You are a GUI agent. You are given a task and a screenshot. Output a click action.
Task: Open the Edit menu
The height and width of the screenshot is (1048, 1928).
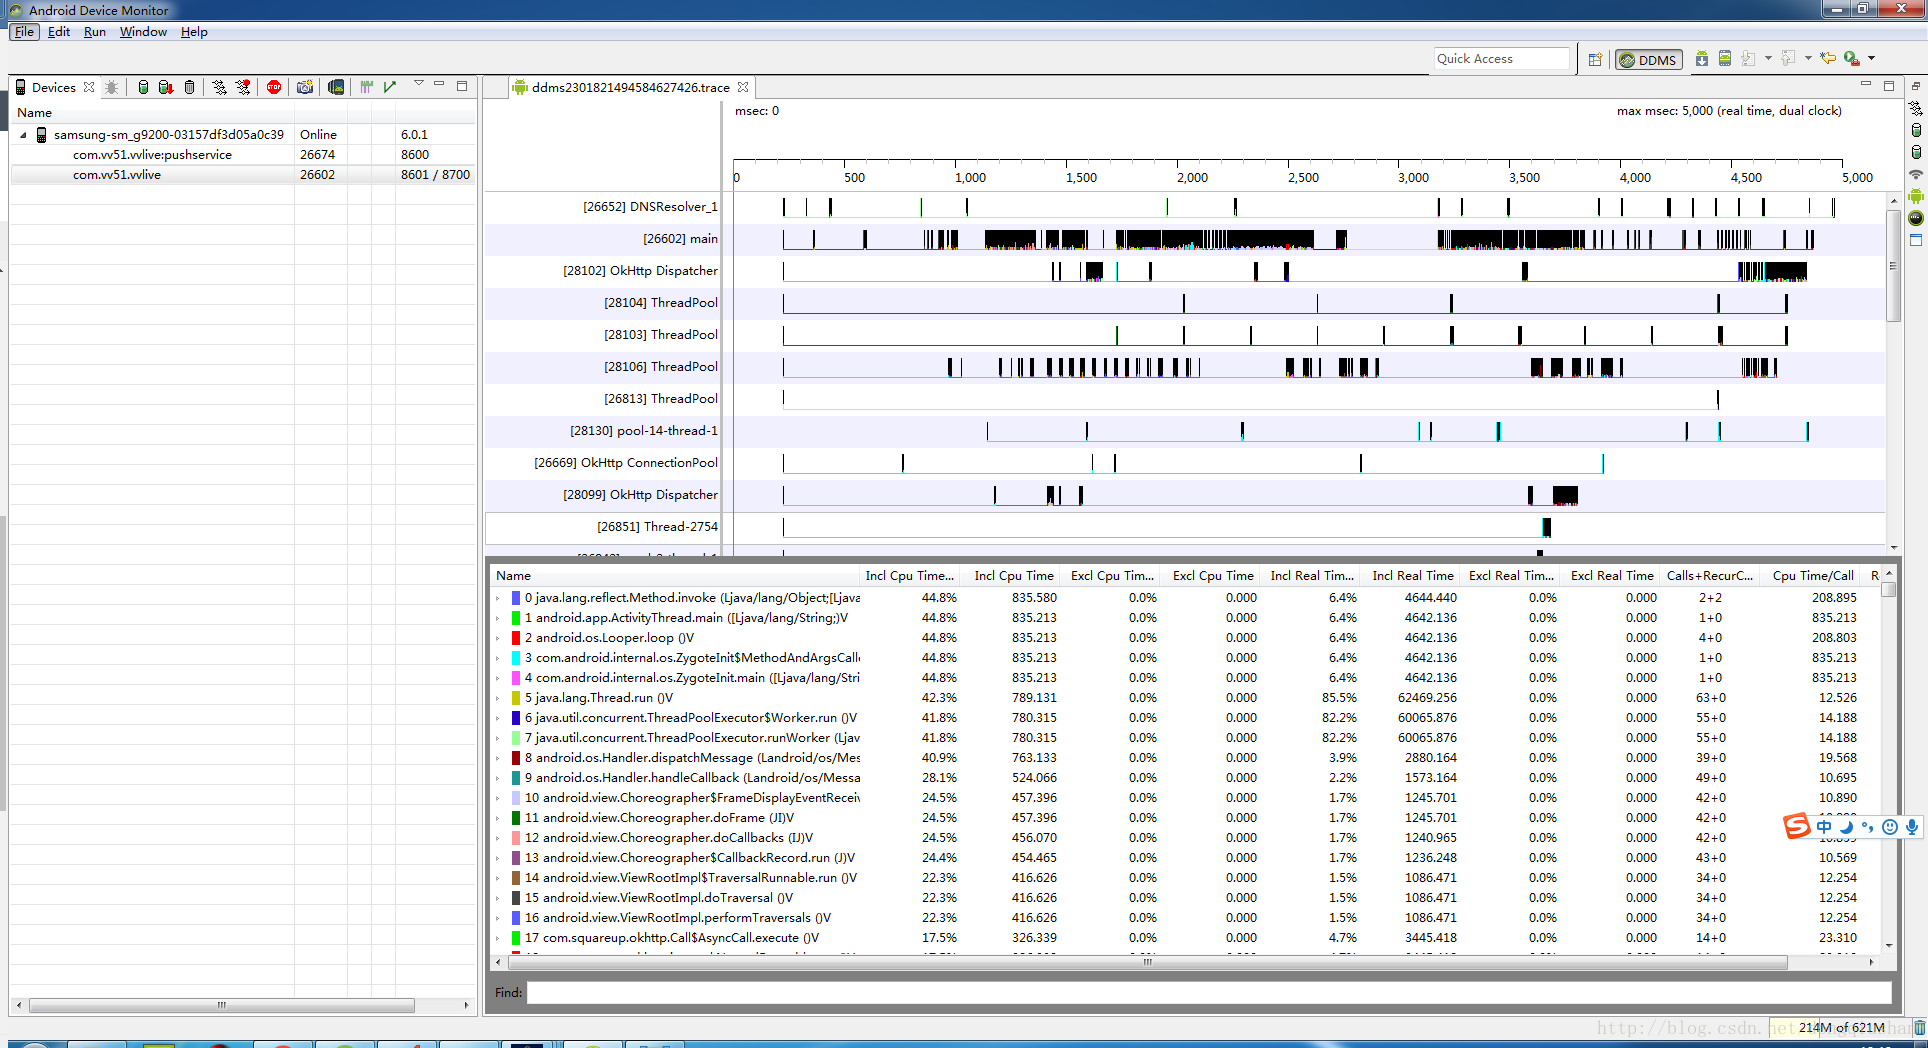(x=59, y=32)
